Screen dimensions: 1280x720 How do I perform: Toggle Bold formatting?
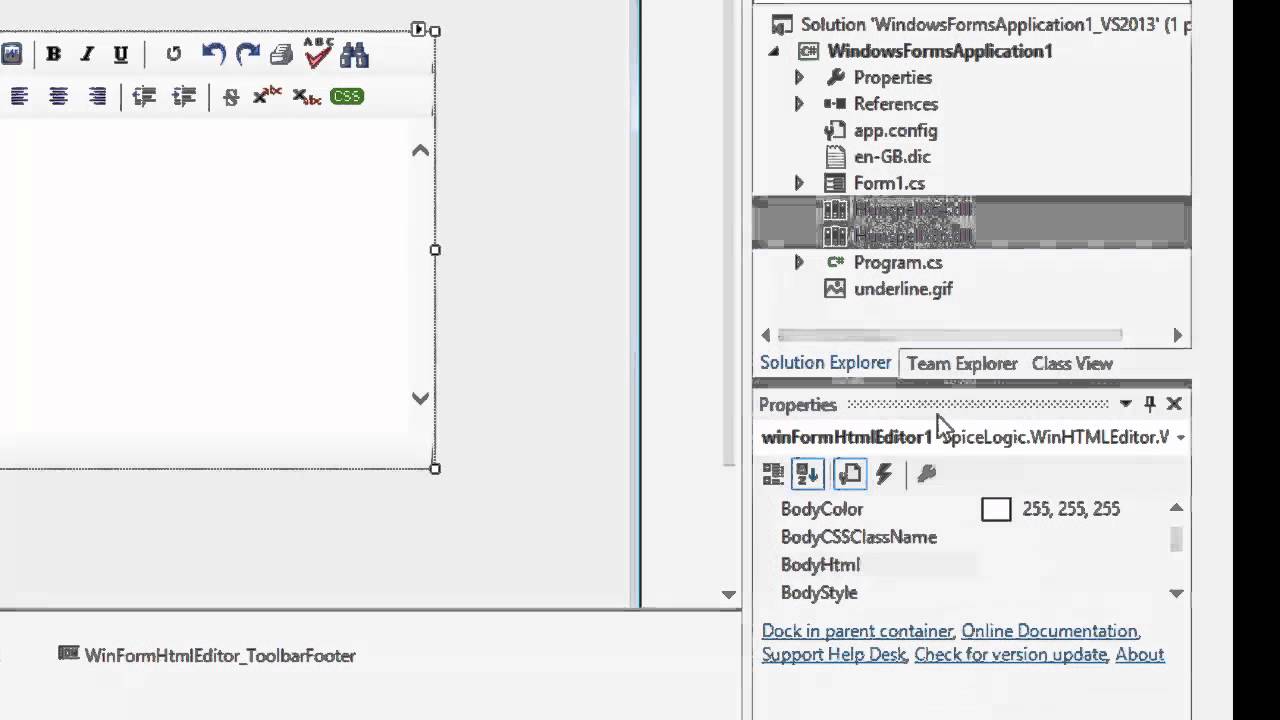click(x=54, y=54)
